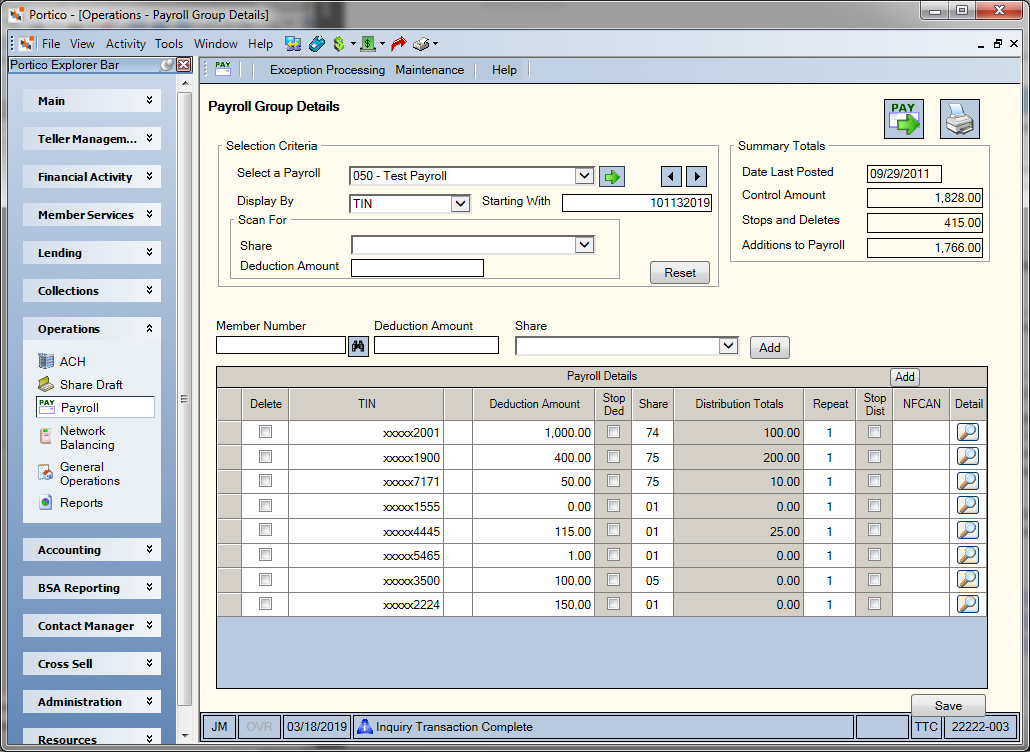Toggle Stop Dist for TIN xxxxx1555
The width and height of the screenshot is (1030, 752).
(874, 506)
